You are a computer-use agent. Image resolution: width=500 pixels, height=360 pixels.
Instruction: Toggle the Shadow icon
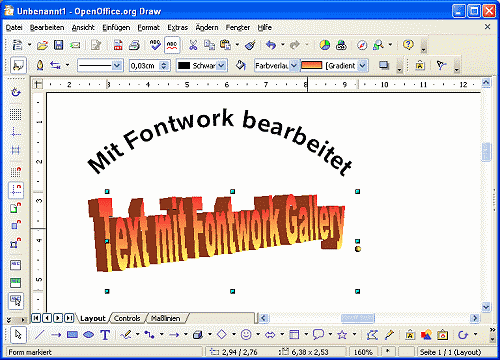(384, 65)
